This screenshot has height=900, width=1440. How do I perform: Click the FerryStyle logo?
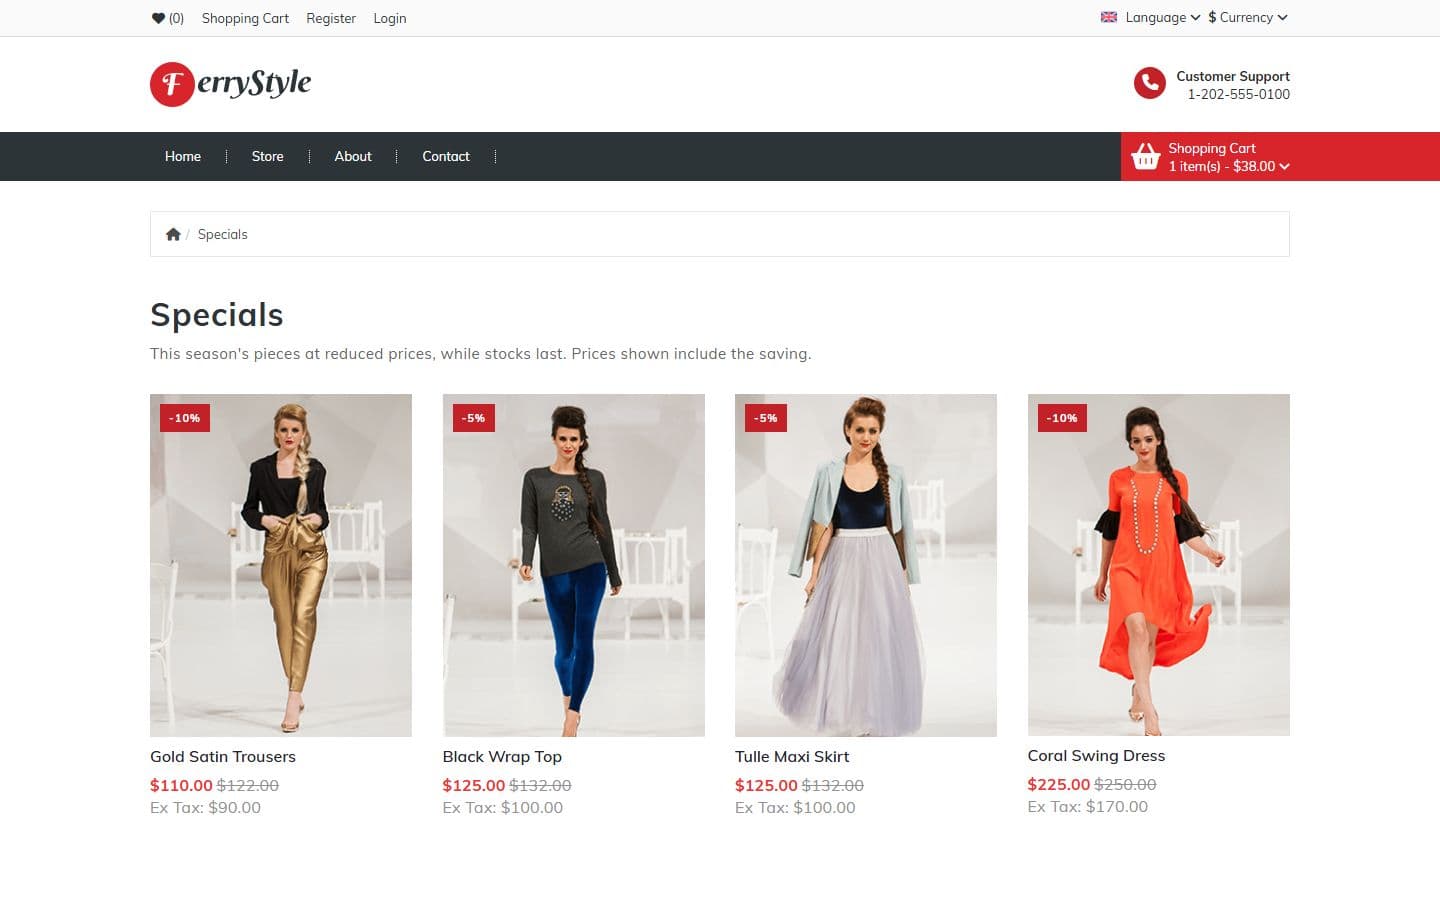click(x=231, y=84)
